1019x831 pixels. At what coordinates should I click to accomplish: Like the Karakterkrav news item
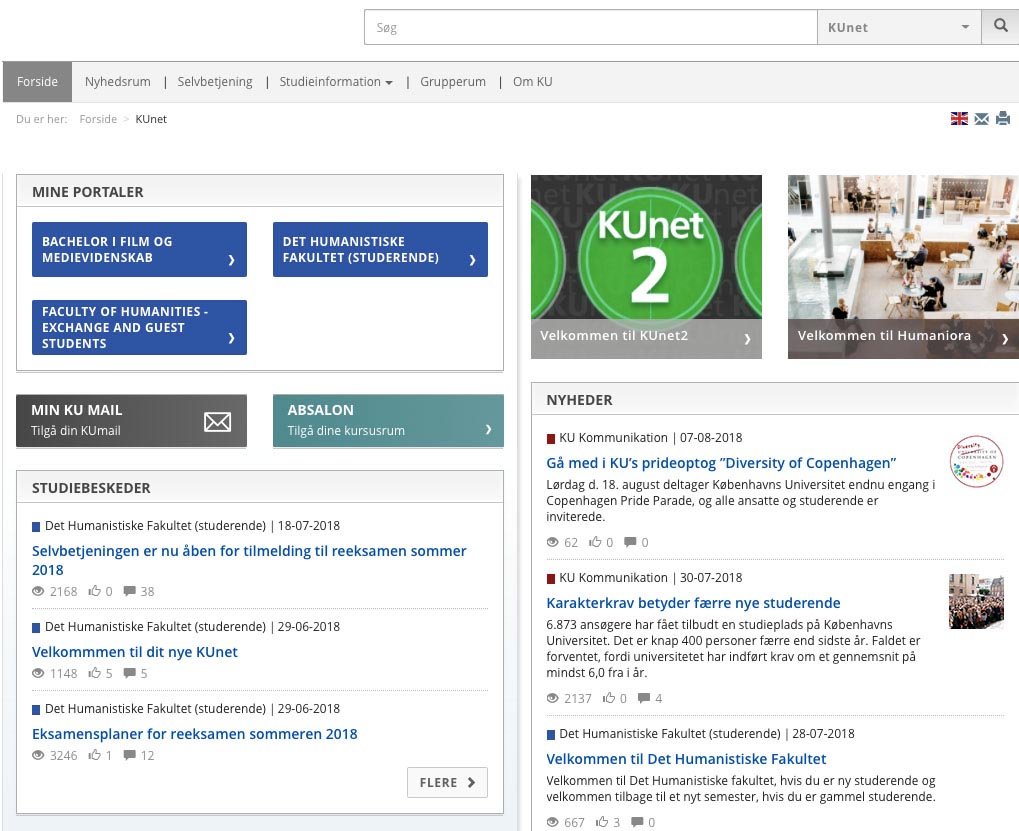609,697
